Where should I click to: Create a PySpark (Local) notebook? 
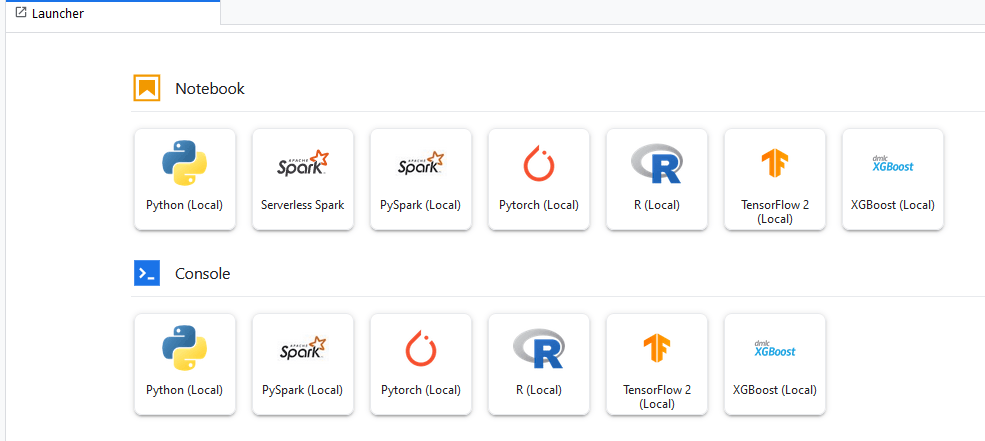[421, 179]
